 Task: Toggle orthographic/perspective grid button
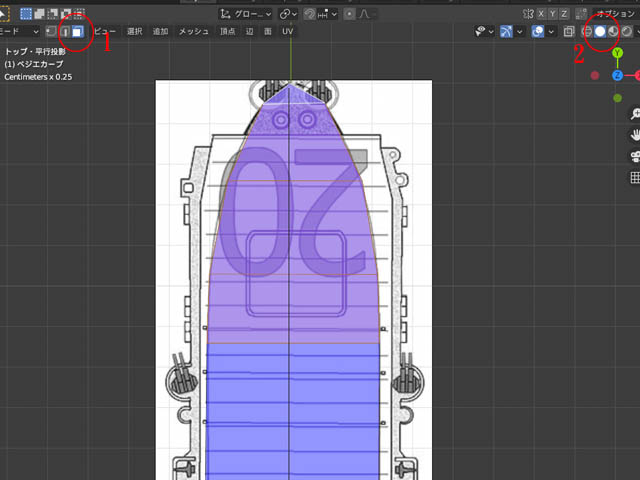(x=634, y=177)
